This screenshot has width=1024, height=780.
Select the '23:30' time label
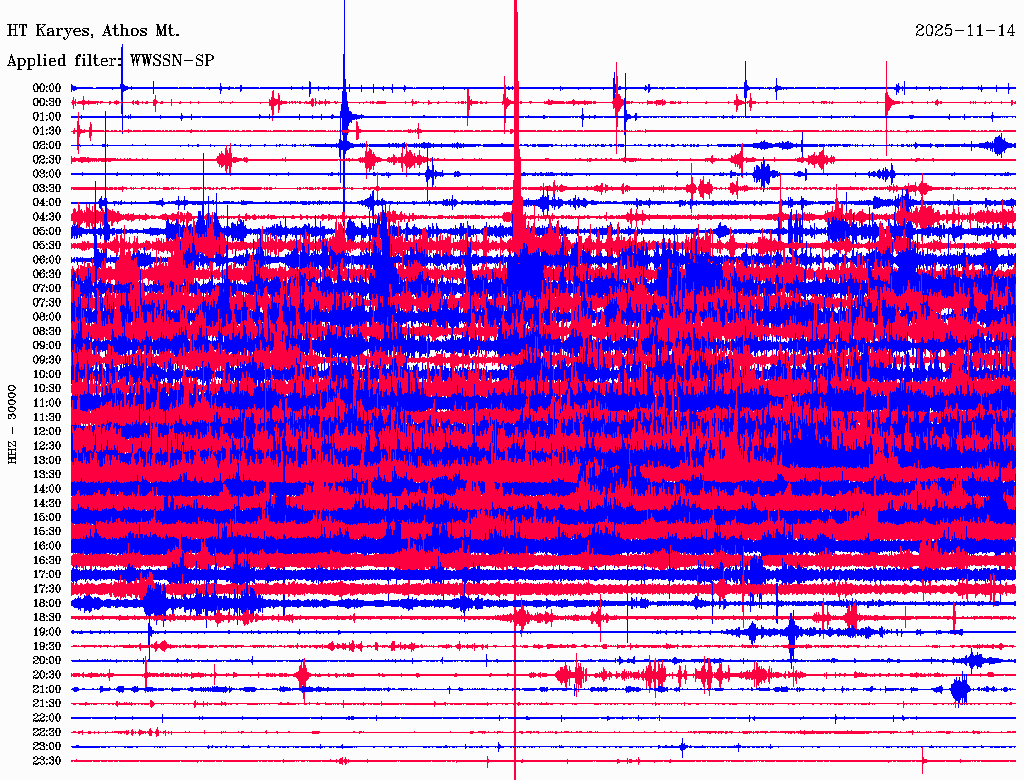point(47,761)
